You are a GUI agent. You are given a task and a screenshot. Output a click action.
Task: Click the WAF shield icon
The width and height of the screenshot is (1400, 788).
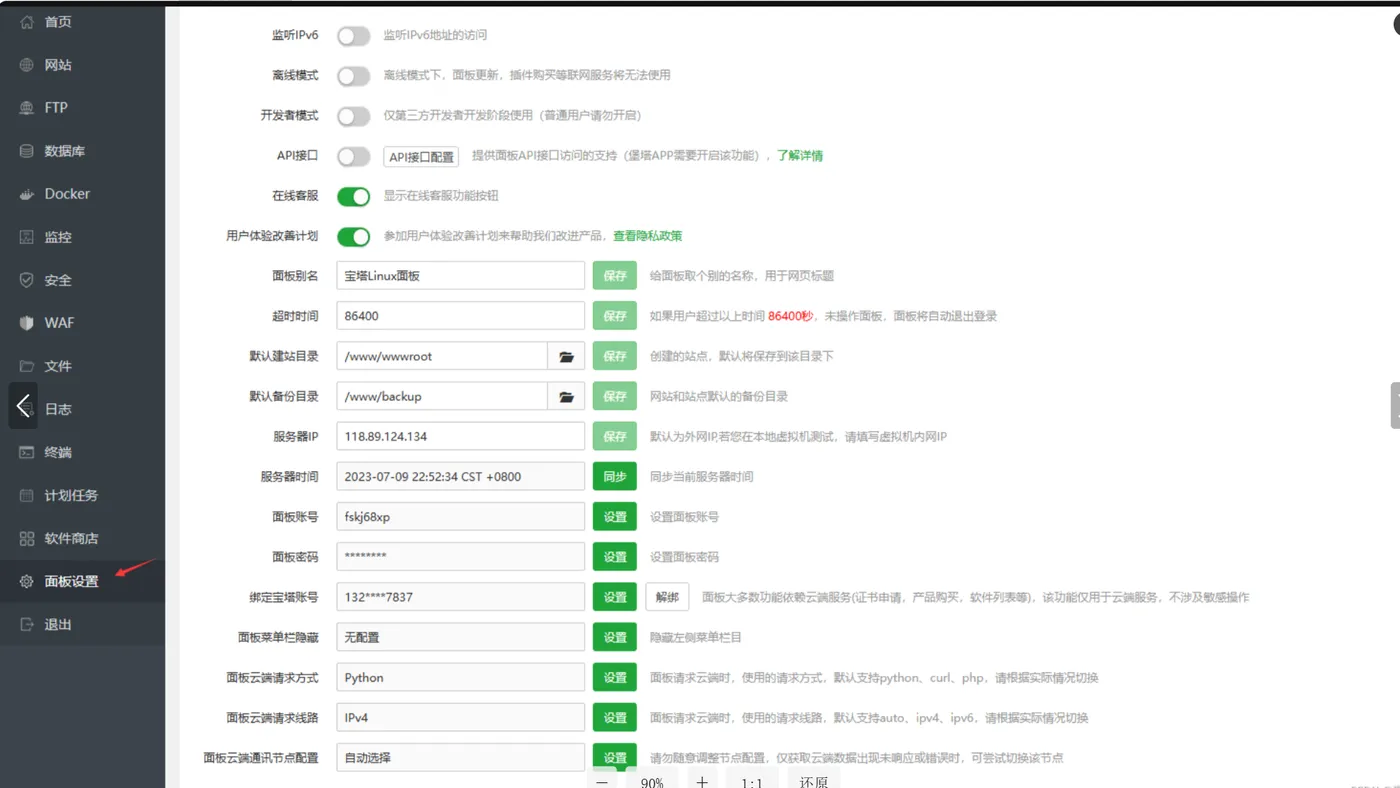click(x=27, y=323)
